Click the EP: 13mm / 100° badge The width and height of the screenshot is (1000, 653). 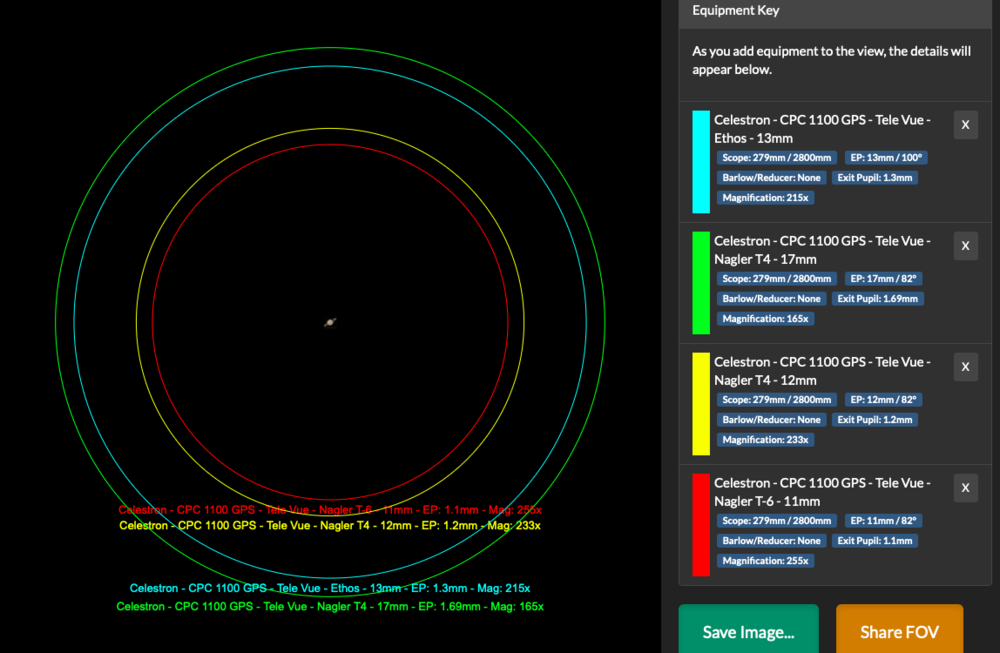point(886,158)
